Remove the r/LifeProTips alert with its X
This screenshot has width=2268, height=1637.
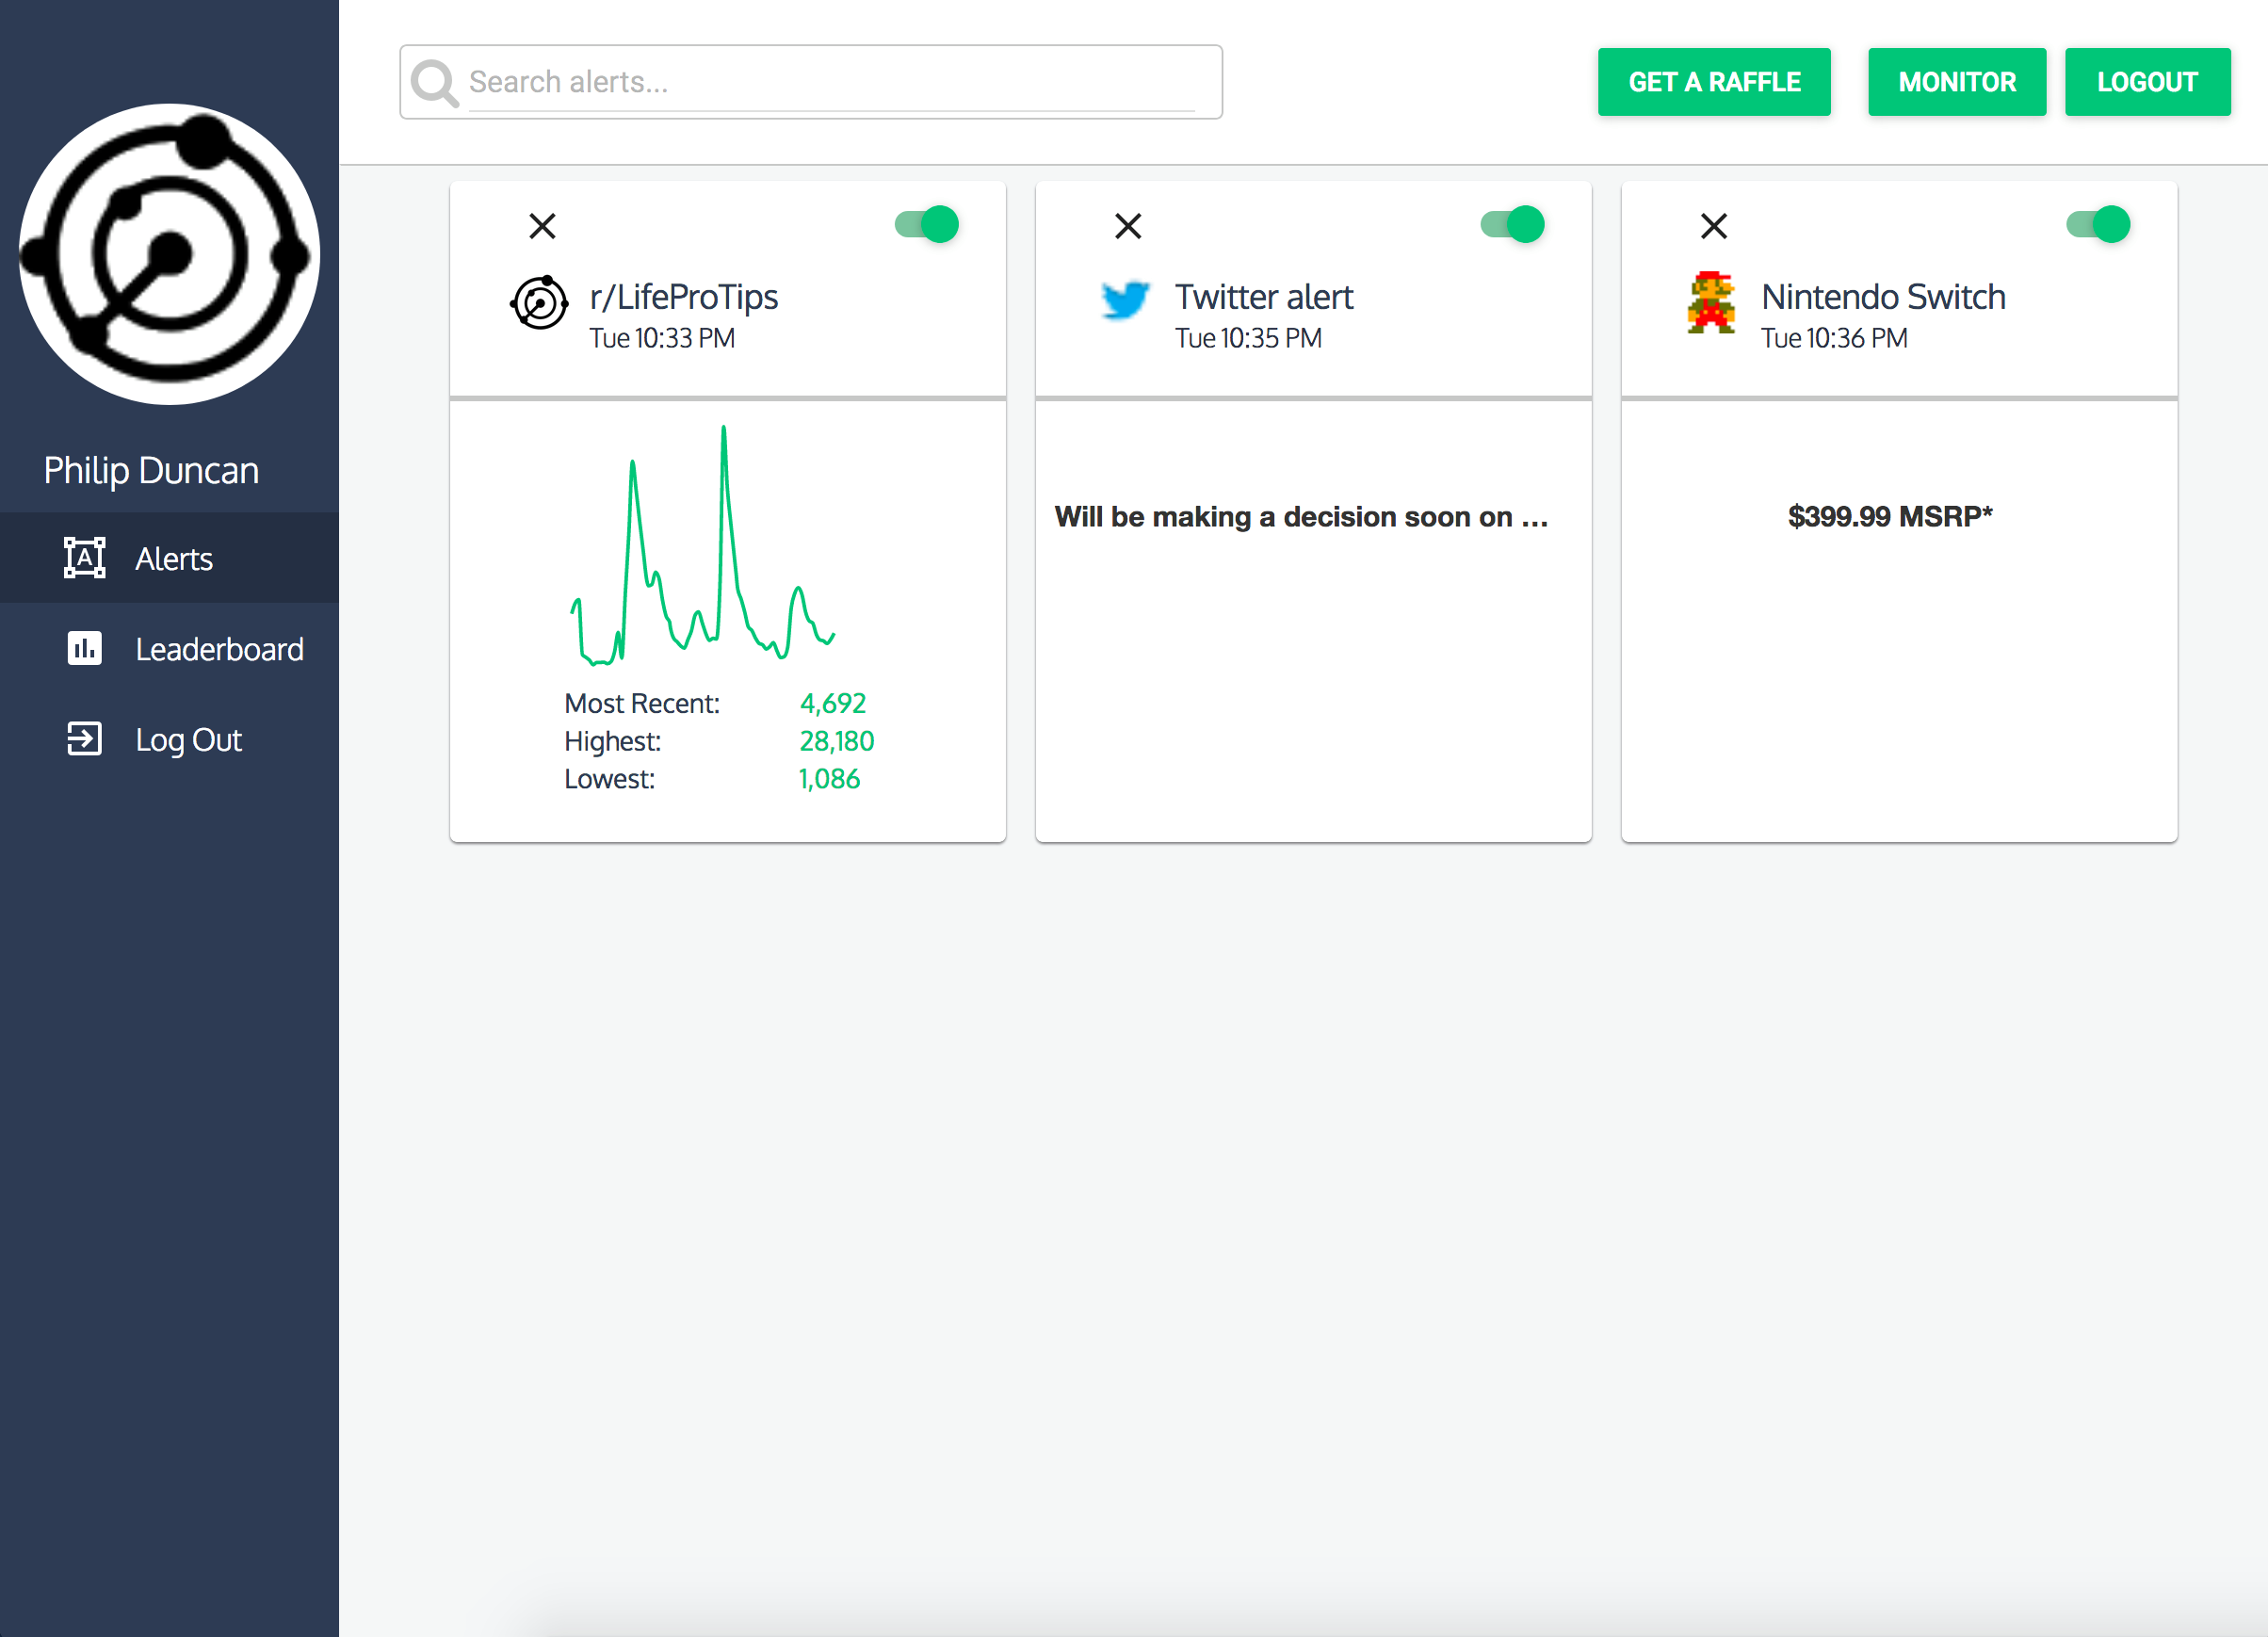pos(542,226)
